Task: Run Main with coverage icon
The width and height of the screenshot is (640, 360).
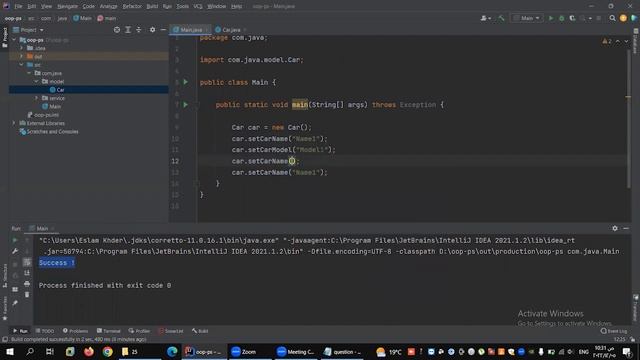Action: [x=572, y=18]
